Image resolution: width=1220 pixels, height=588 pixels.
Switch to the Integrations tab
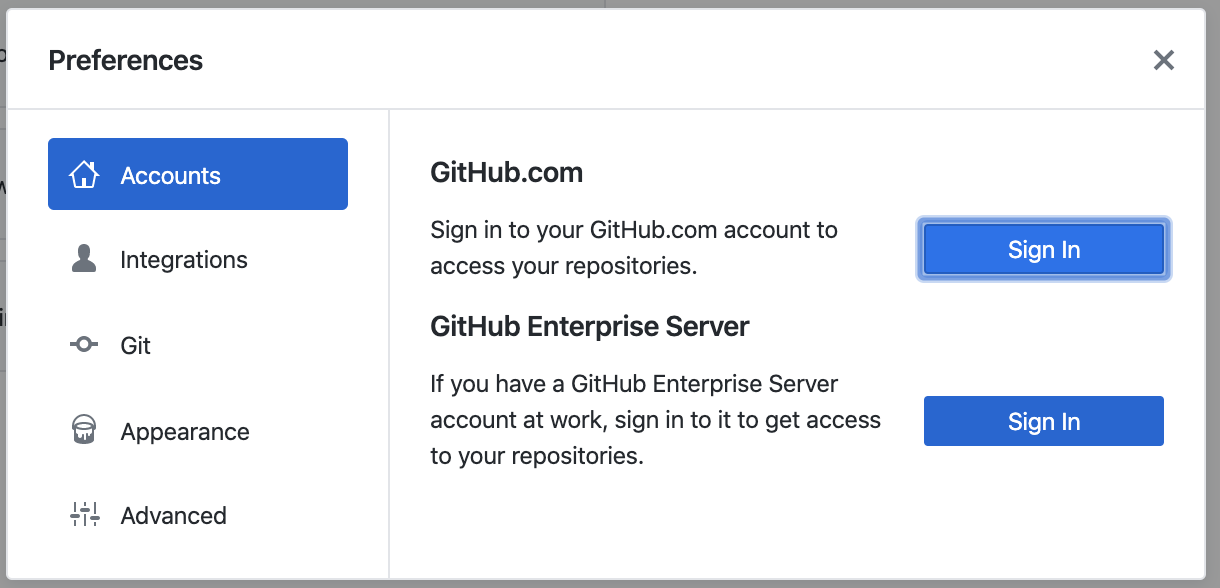click(x=184, y=260)
